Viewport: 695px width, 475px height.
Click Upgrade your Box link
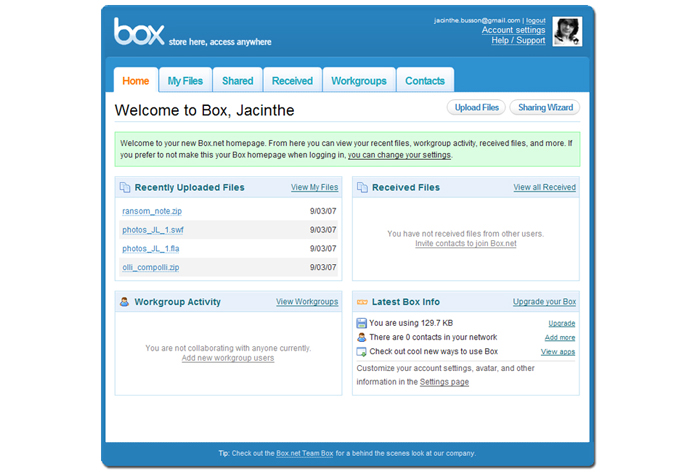click(544, 302)
